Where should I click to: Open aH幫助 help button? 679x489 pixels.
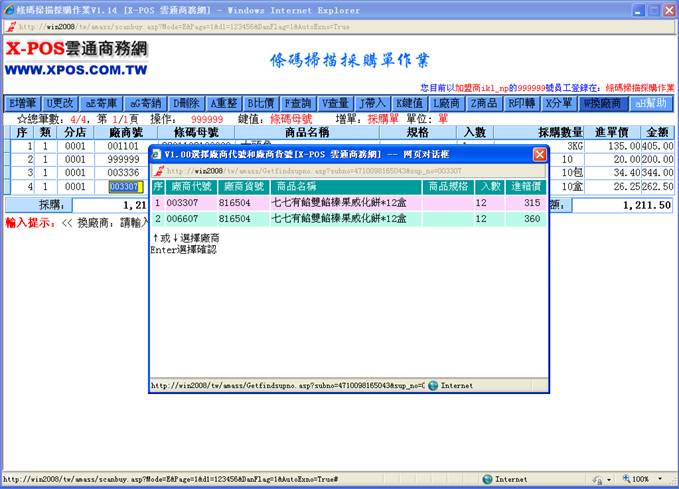pos(651,103)
